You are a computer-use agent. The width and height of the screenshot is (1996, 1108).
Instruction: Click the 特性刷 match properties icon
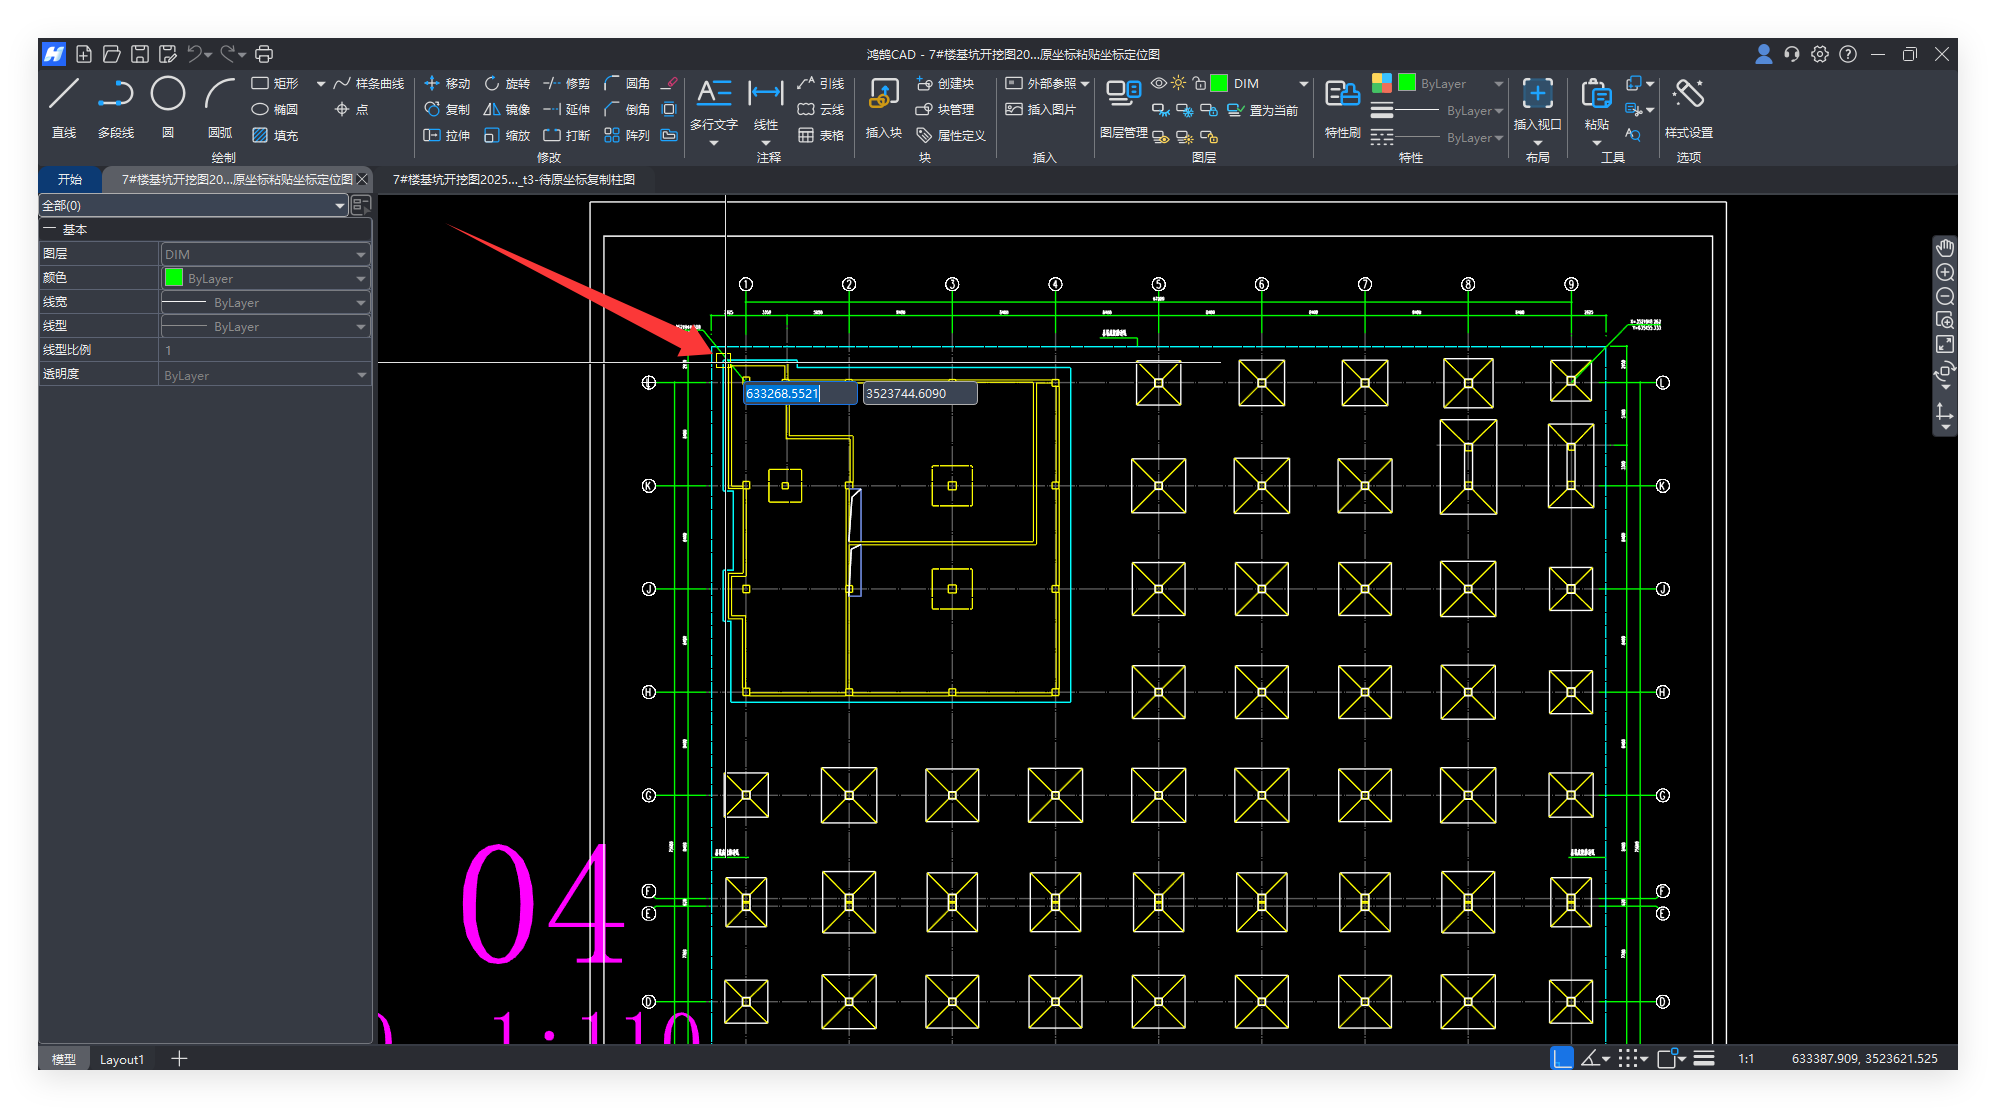click(1342, 95)
